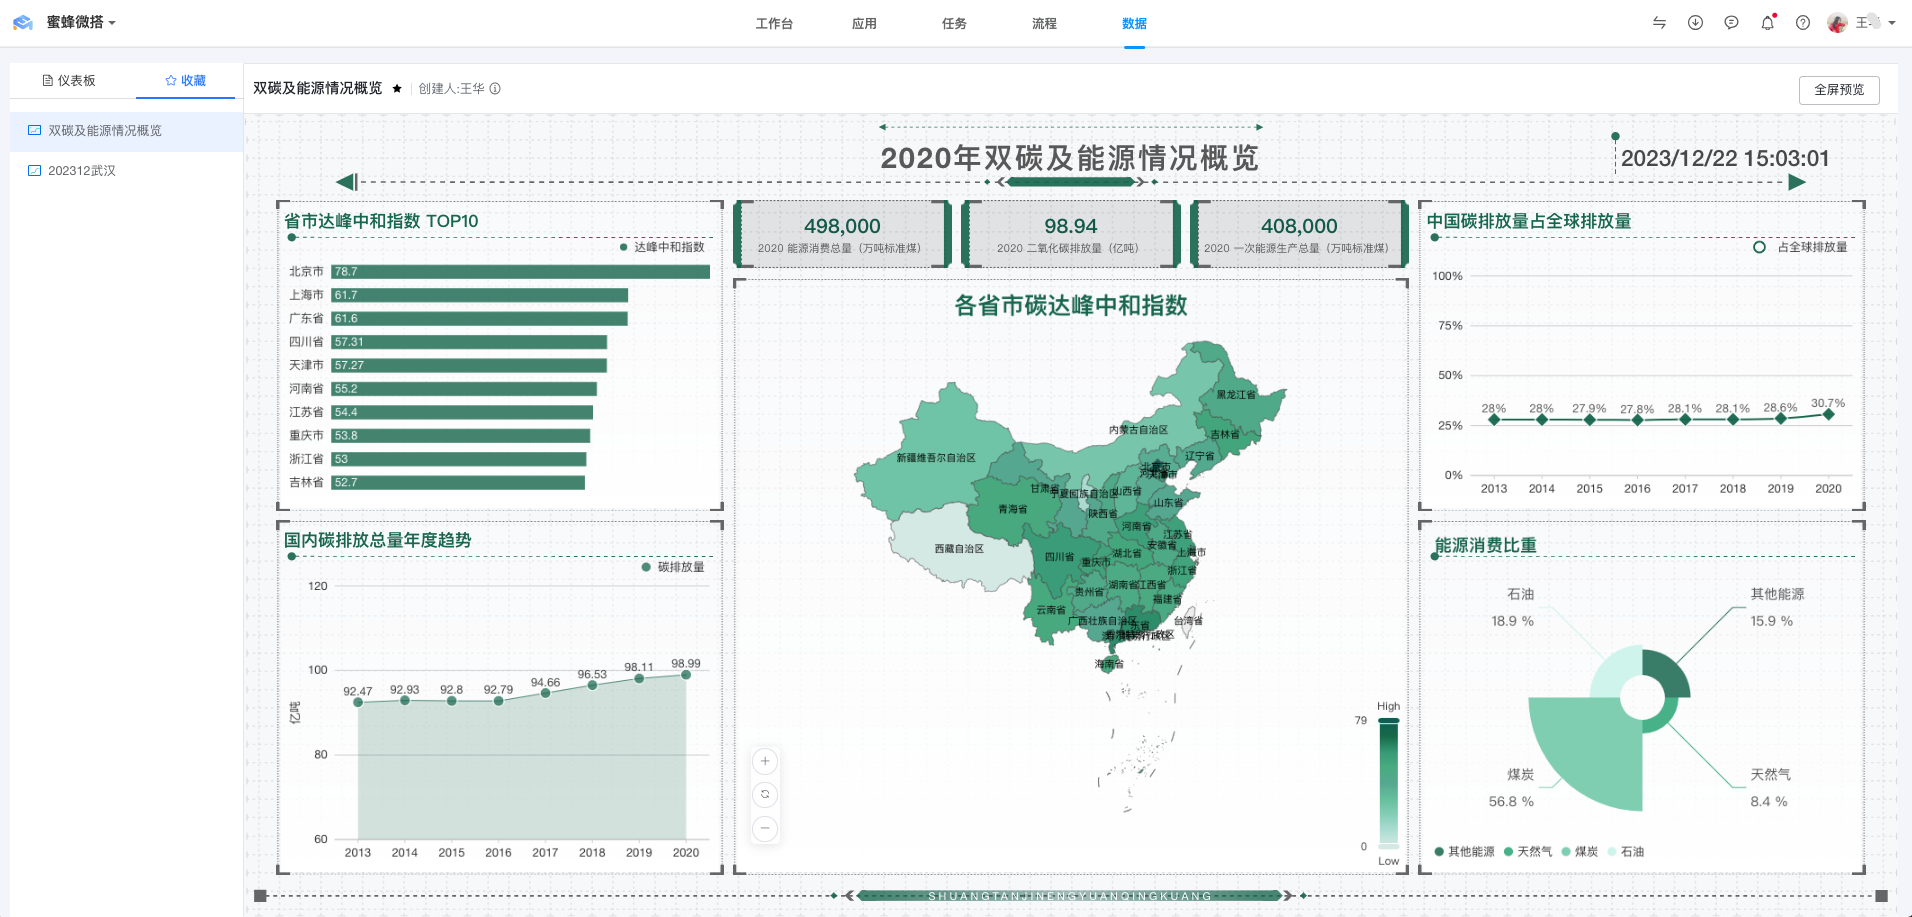Expand the 蜜蜂微搭 workspace dropdown
This screenshot has height=917, width=1912.
[x=112, y=23]
